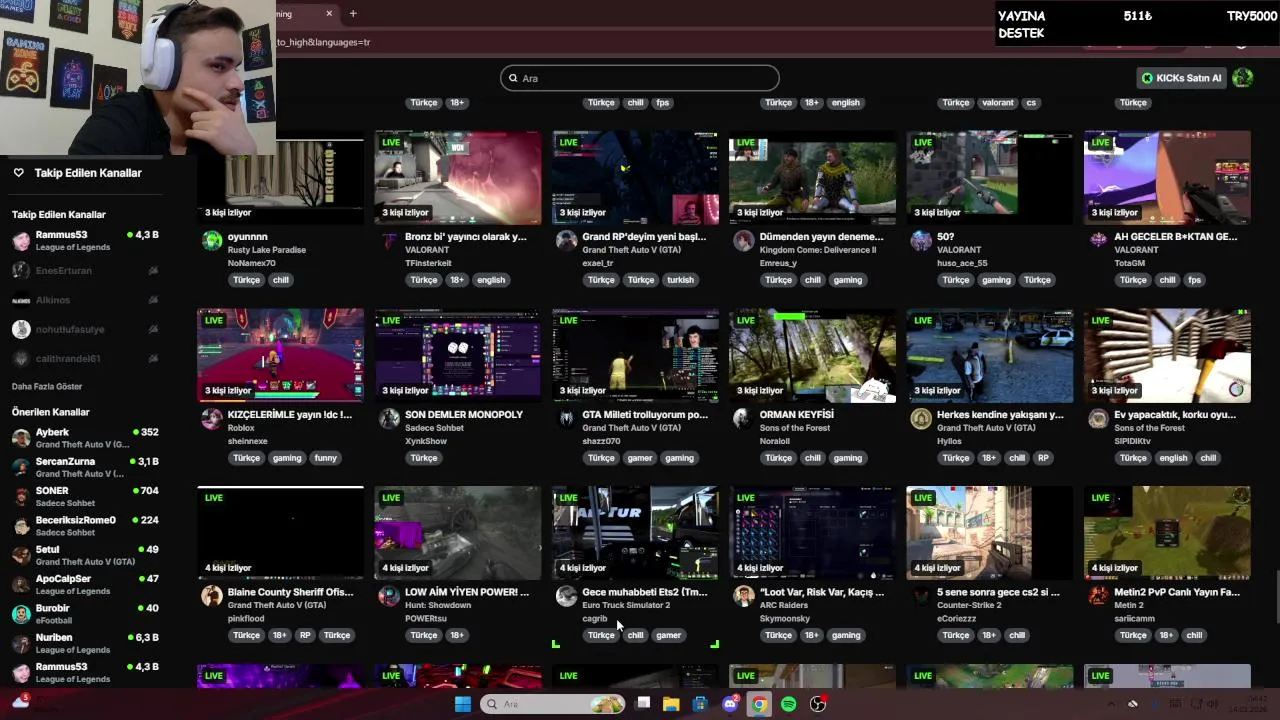Screen dimensions: 1280x720
Task: Select the RP tag on Hyllos's stream
Action: coord(1043,458)
